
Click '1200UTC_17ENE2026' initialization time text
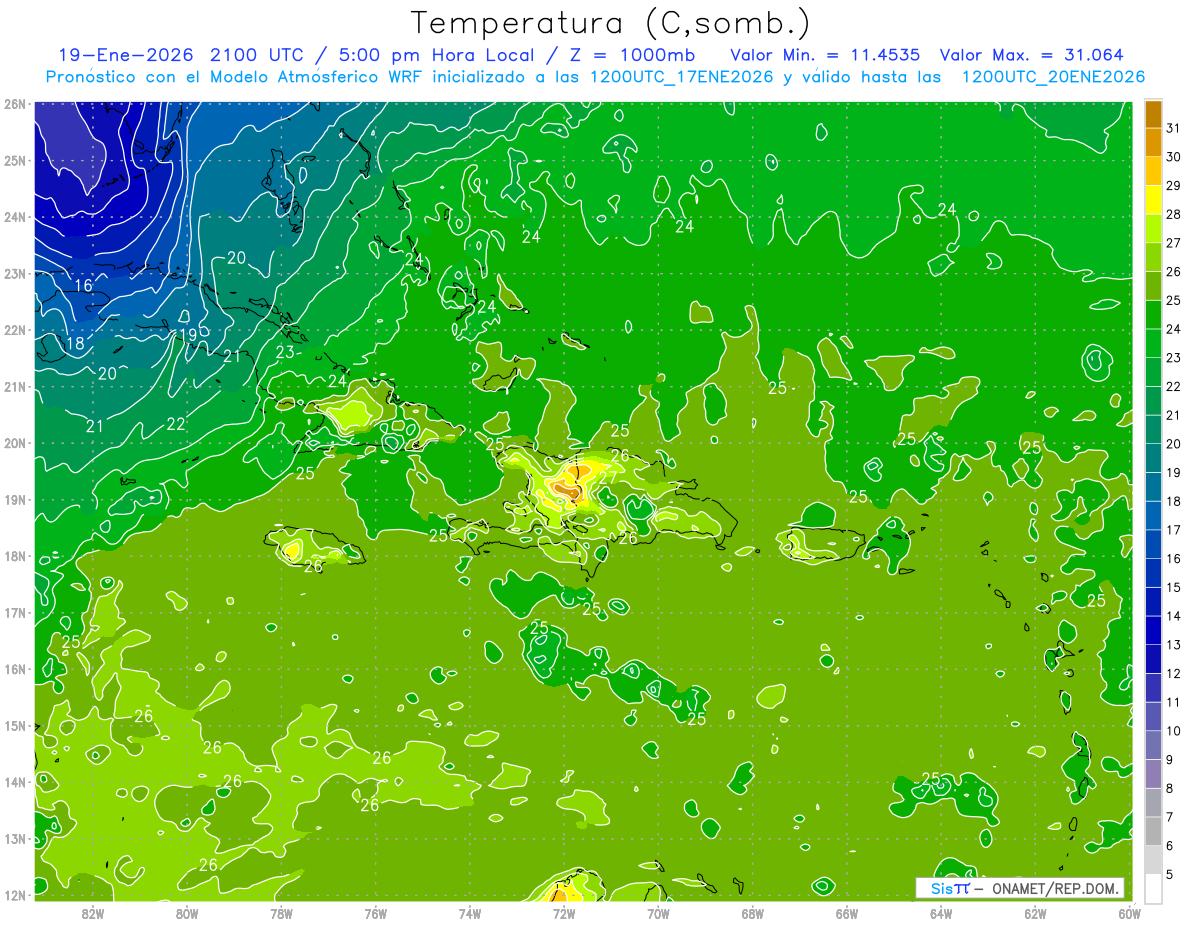(680, 77)
